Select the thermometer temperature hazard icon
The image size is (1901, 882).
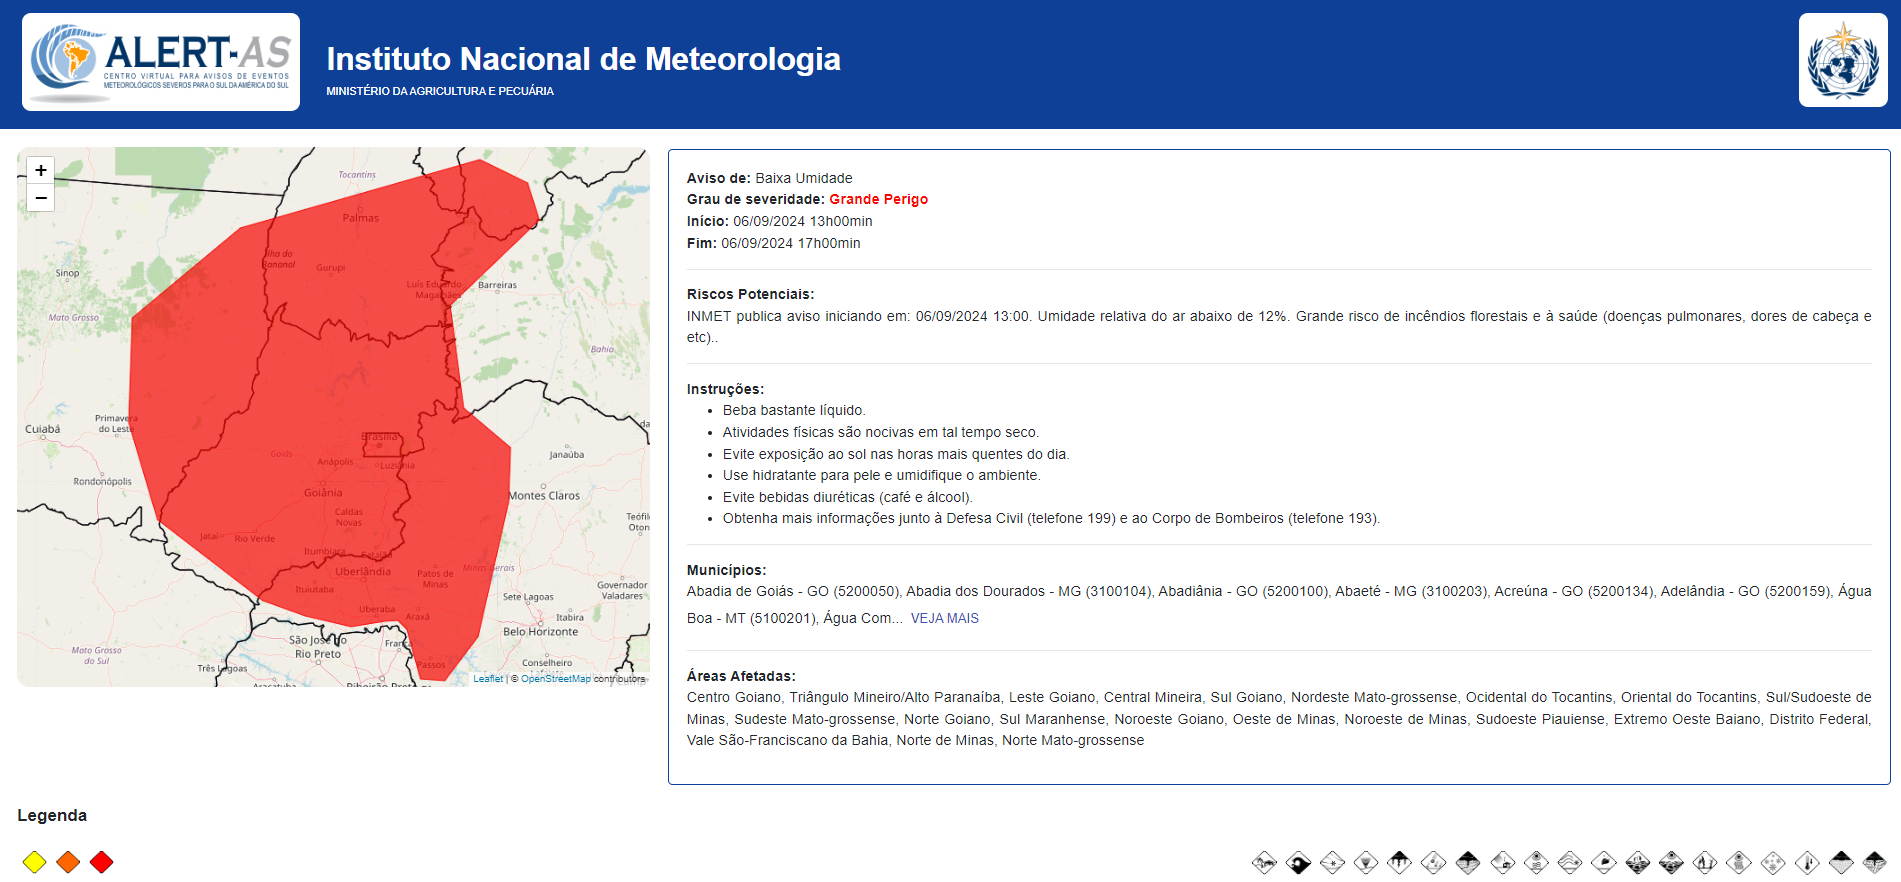coord(1807,862)
